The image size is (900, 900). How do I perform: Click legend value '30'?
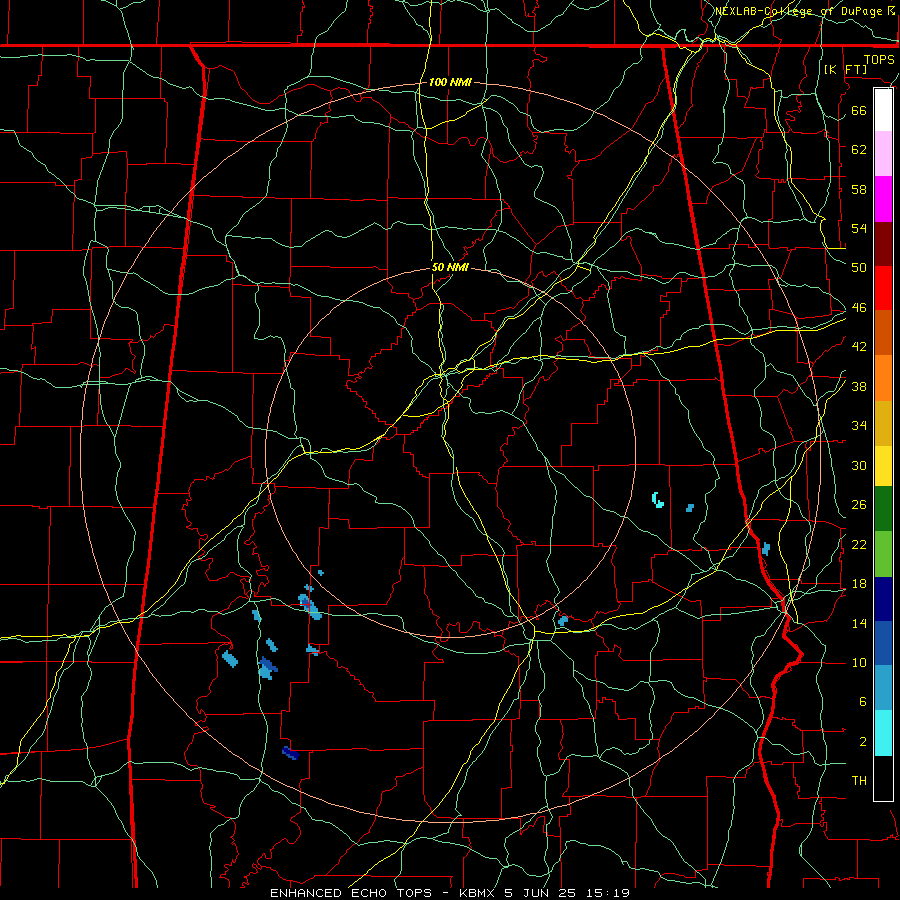tap(859, 465)
